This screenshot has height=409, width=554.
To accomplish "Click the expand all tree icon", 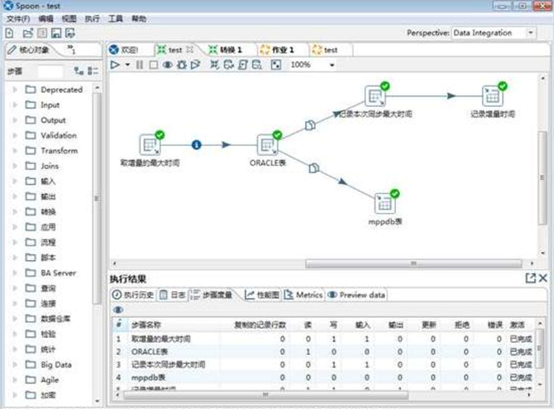I will point(79,71).
